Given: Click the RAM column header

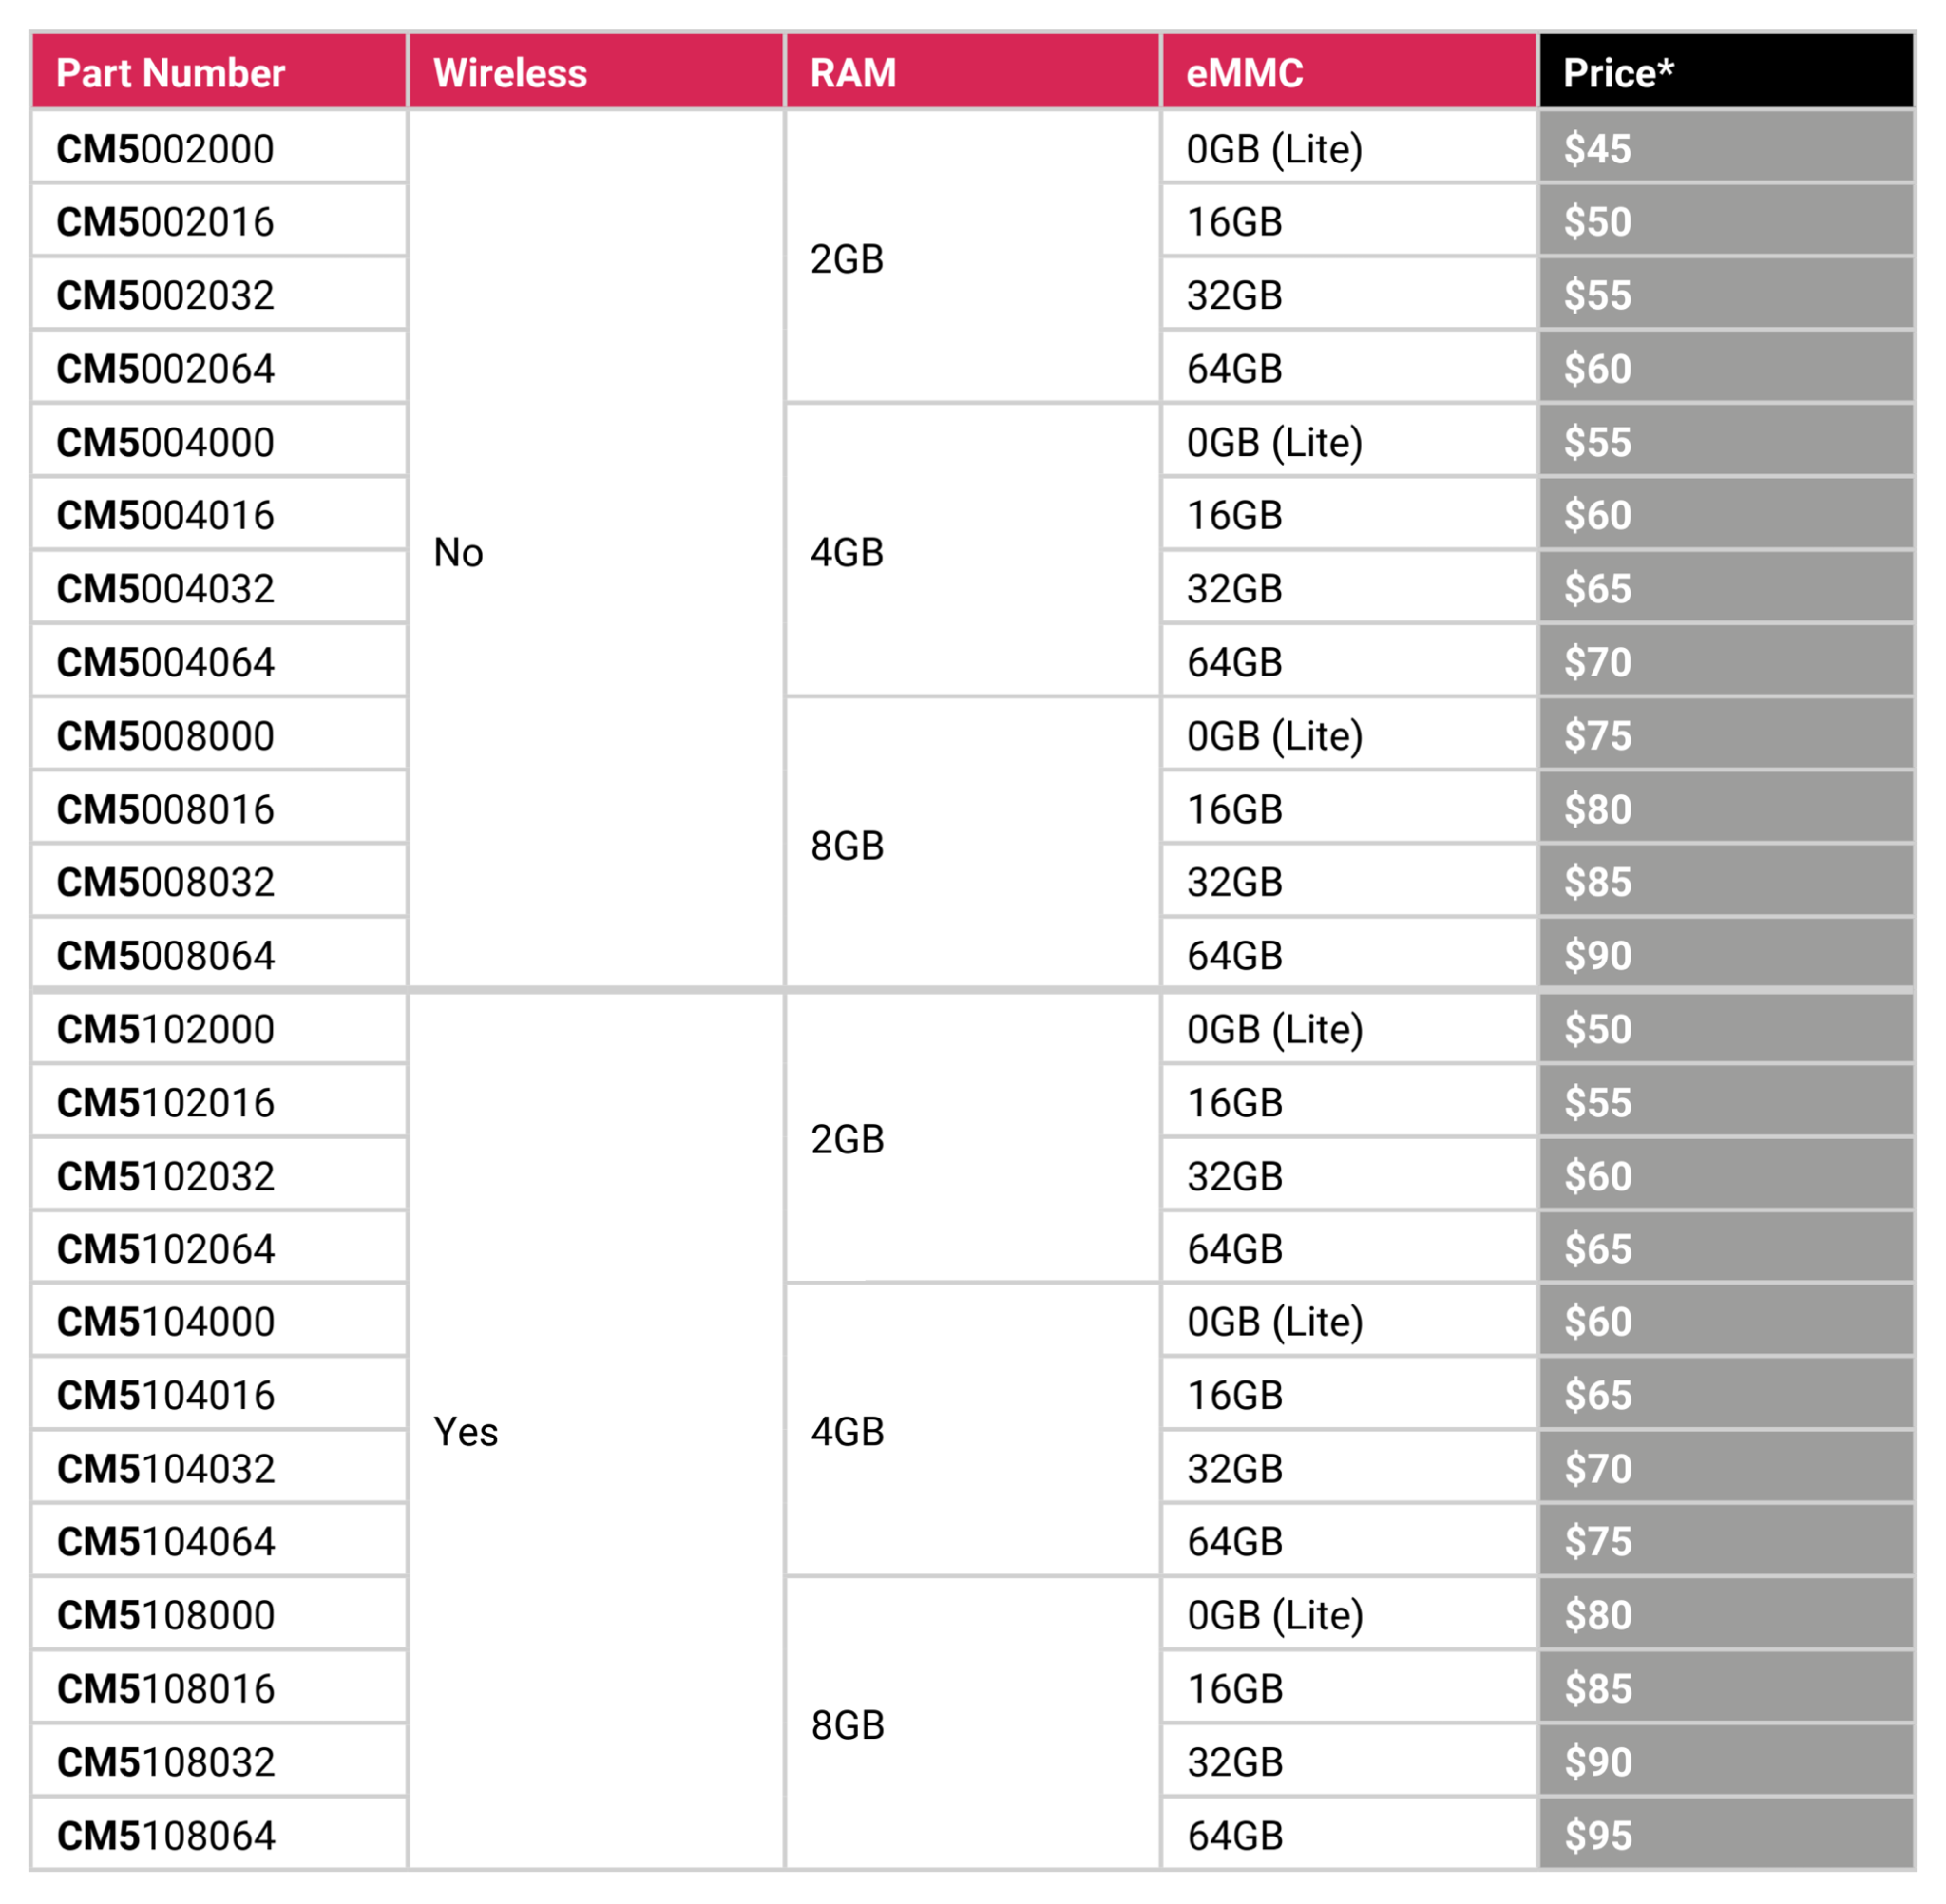Looking at the screenshot, I should click(x=852, y=73).
